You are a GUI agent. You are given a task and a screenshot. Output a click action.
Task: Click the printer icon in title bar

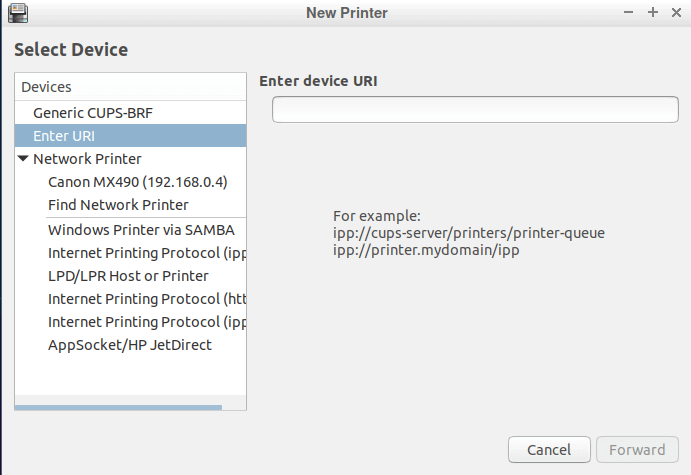pyautogui.click(x=18, y=12)
